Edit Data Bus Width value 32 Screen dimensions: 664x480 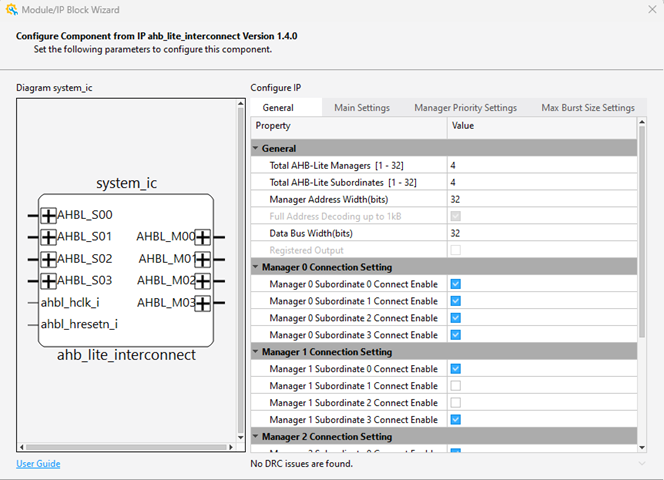pyautogui.click(x=542, y=233)
